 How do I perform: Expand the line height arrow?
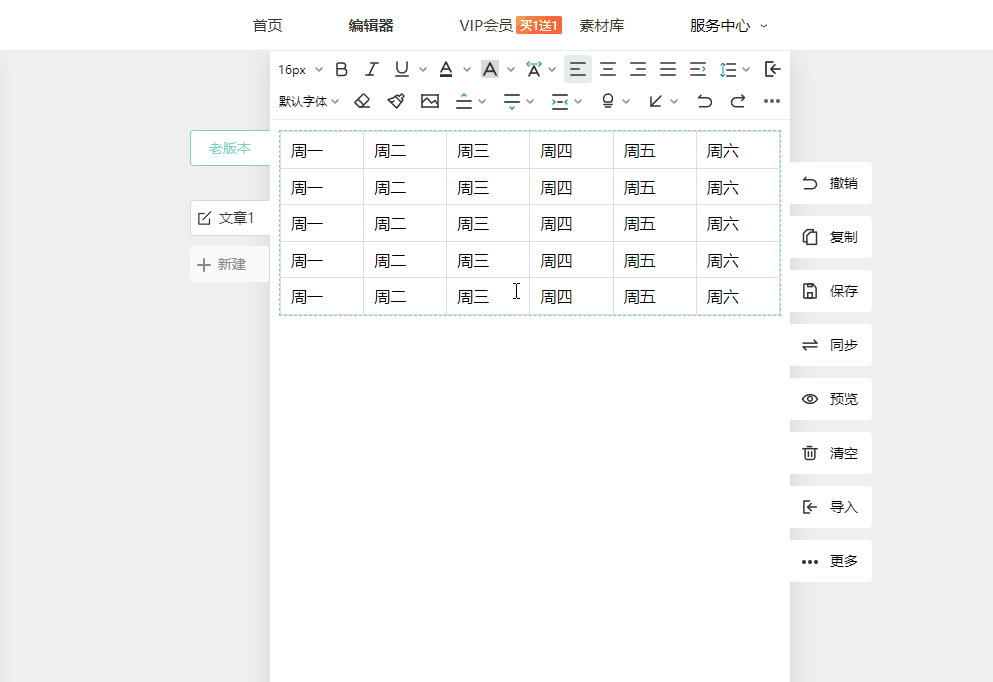point(746,70)
